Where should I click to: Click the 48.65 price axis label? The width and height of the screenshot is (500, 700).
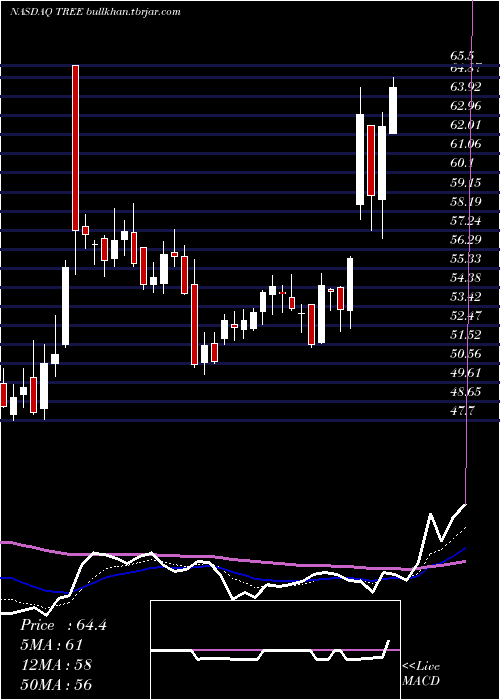(x=466, y=392)
